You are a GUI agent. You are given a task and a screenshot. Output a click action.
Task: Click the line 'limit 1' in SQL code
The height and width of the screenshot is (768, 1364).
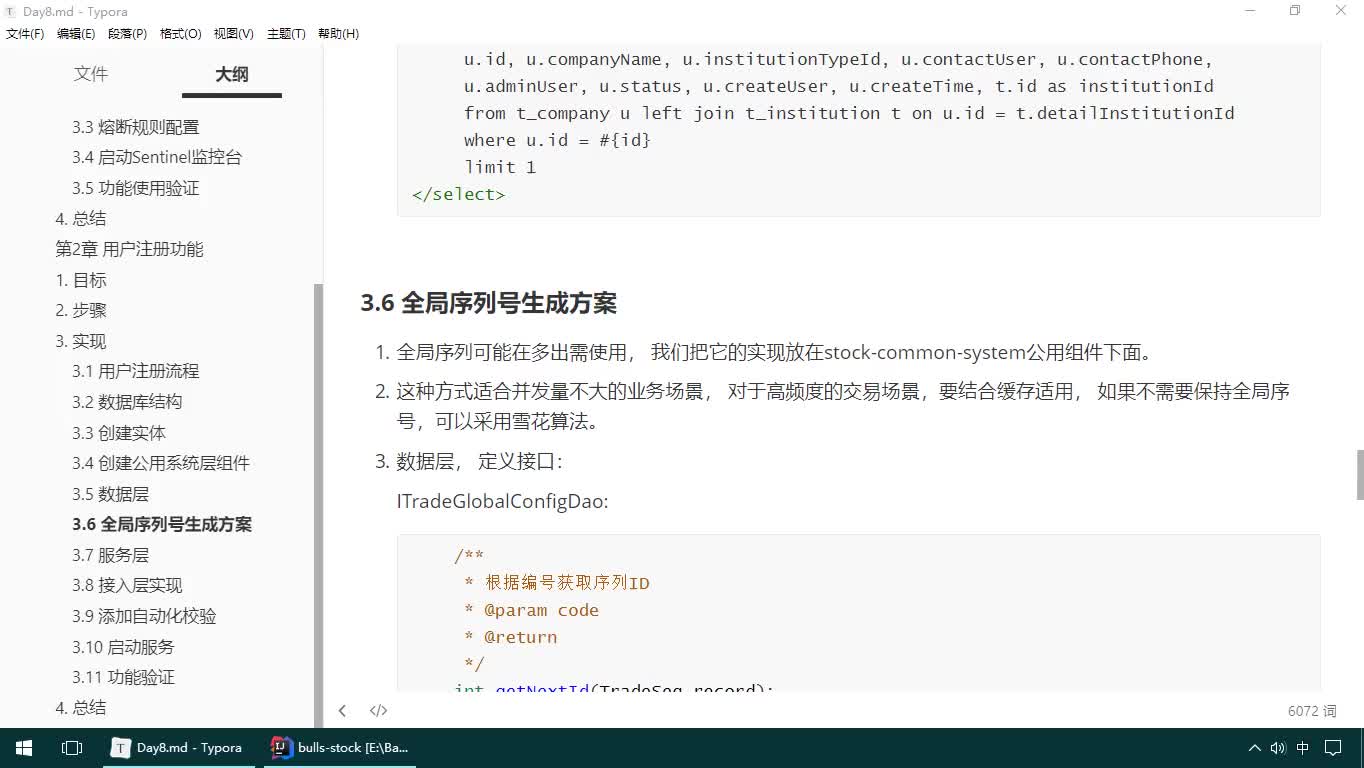pyautogui.click(x=500, y=167)
